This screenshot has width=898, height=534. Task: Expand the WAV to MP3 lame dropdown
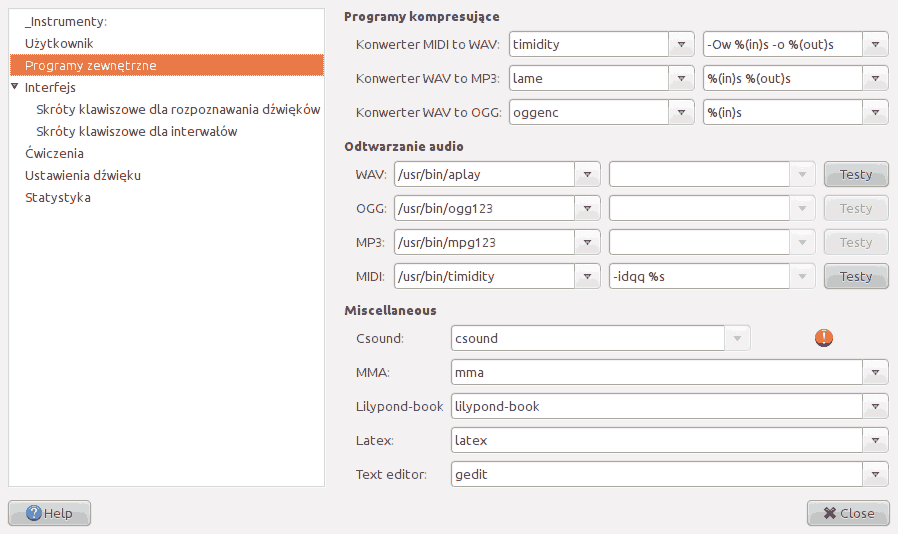click(682, 78)
